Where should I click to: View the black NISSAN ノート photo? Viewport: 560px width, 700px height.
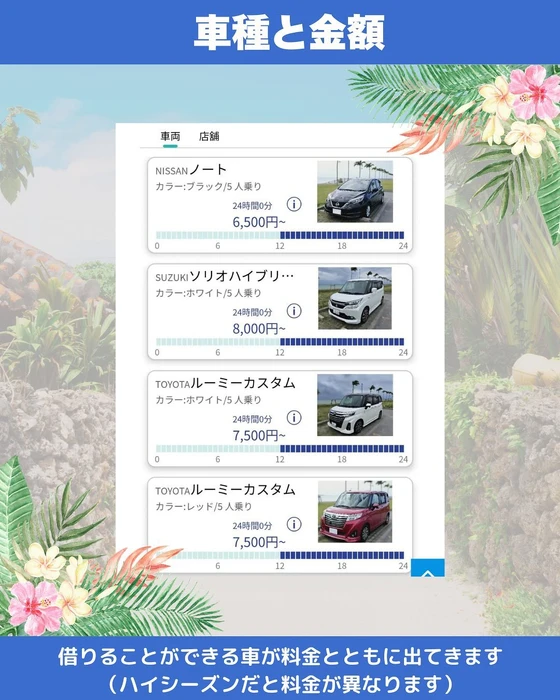(x=355, y=192)
